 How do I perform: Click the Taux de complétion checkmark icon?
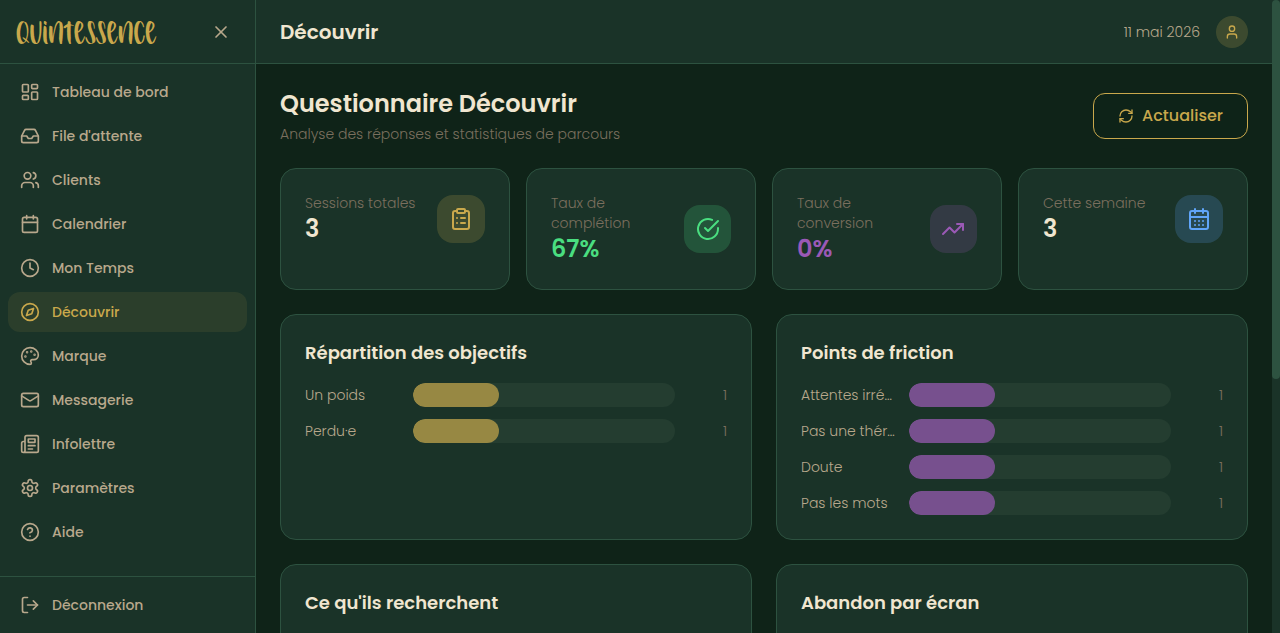(707, 229)
